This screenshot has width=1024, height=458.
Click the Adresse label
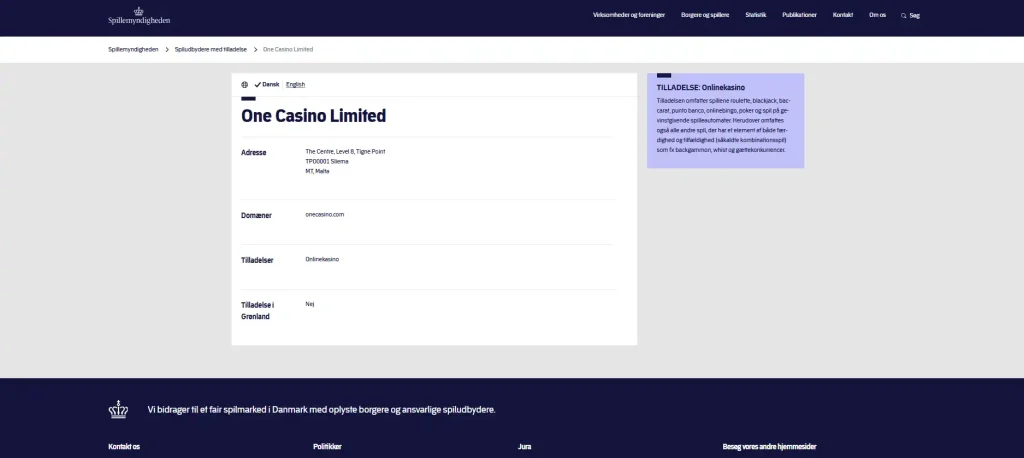pos(253,153)
